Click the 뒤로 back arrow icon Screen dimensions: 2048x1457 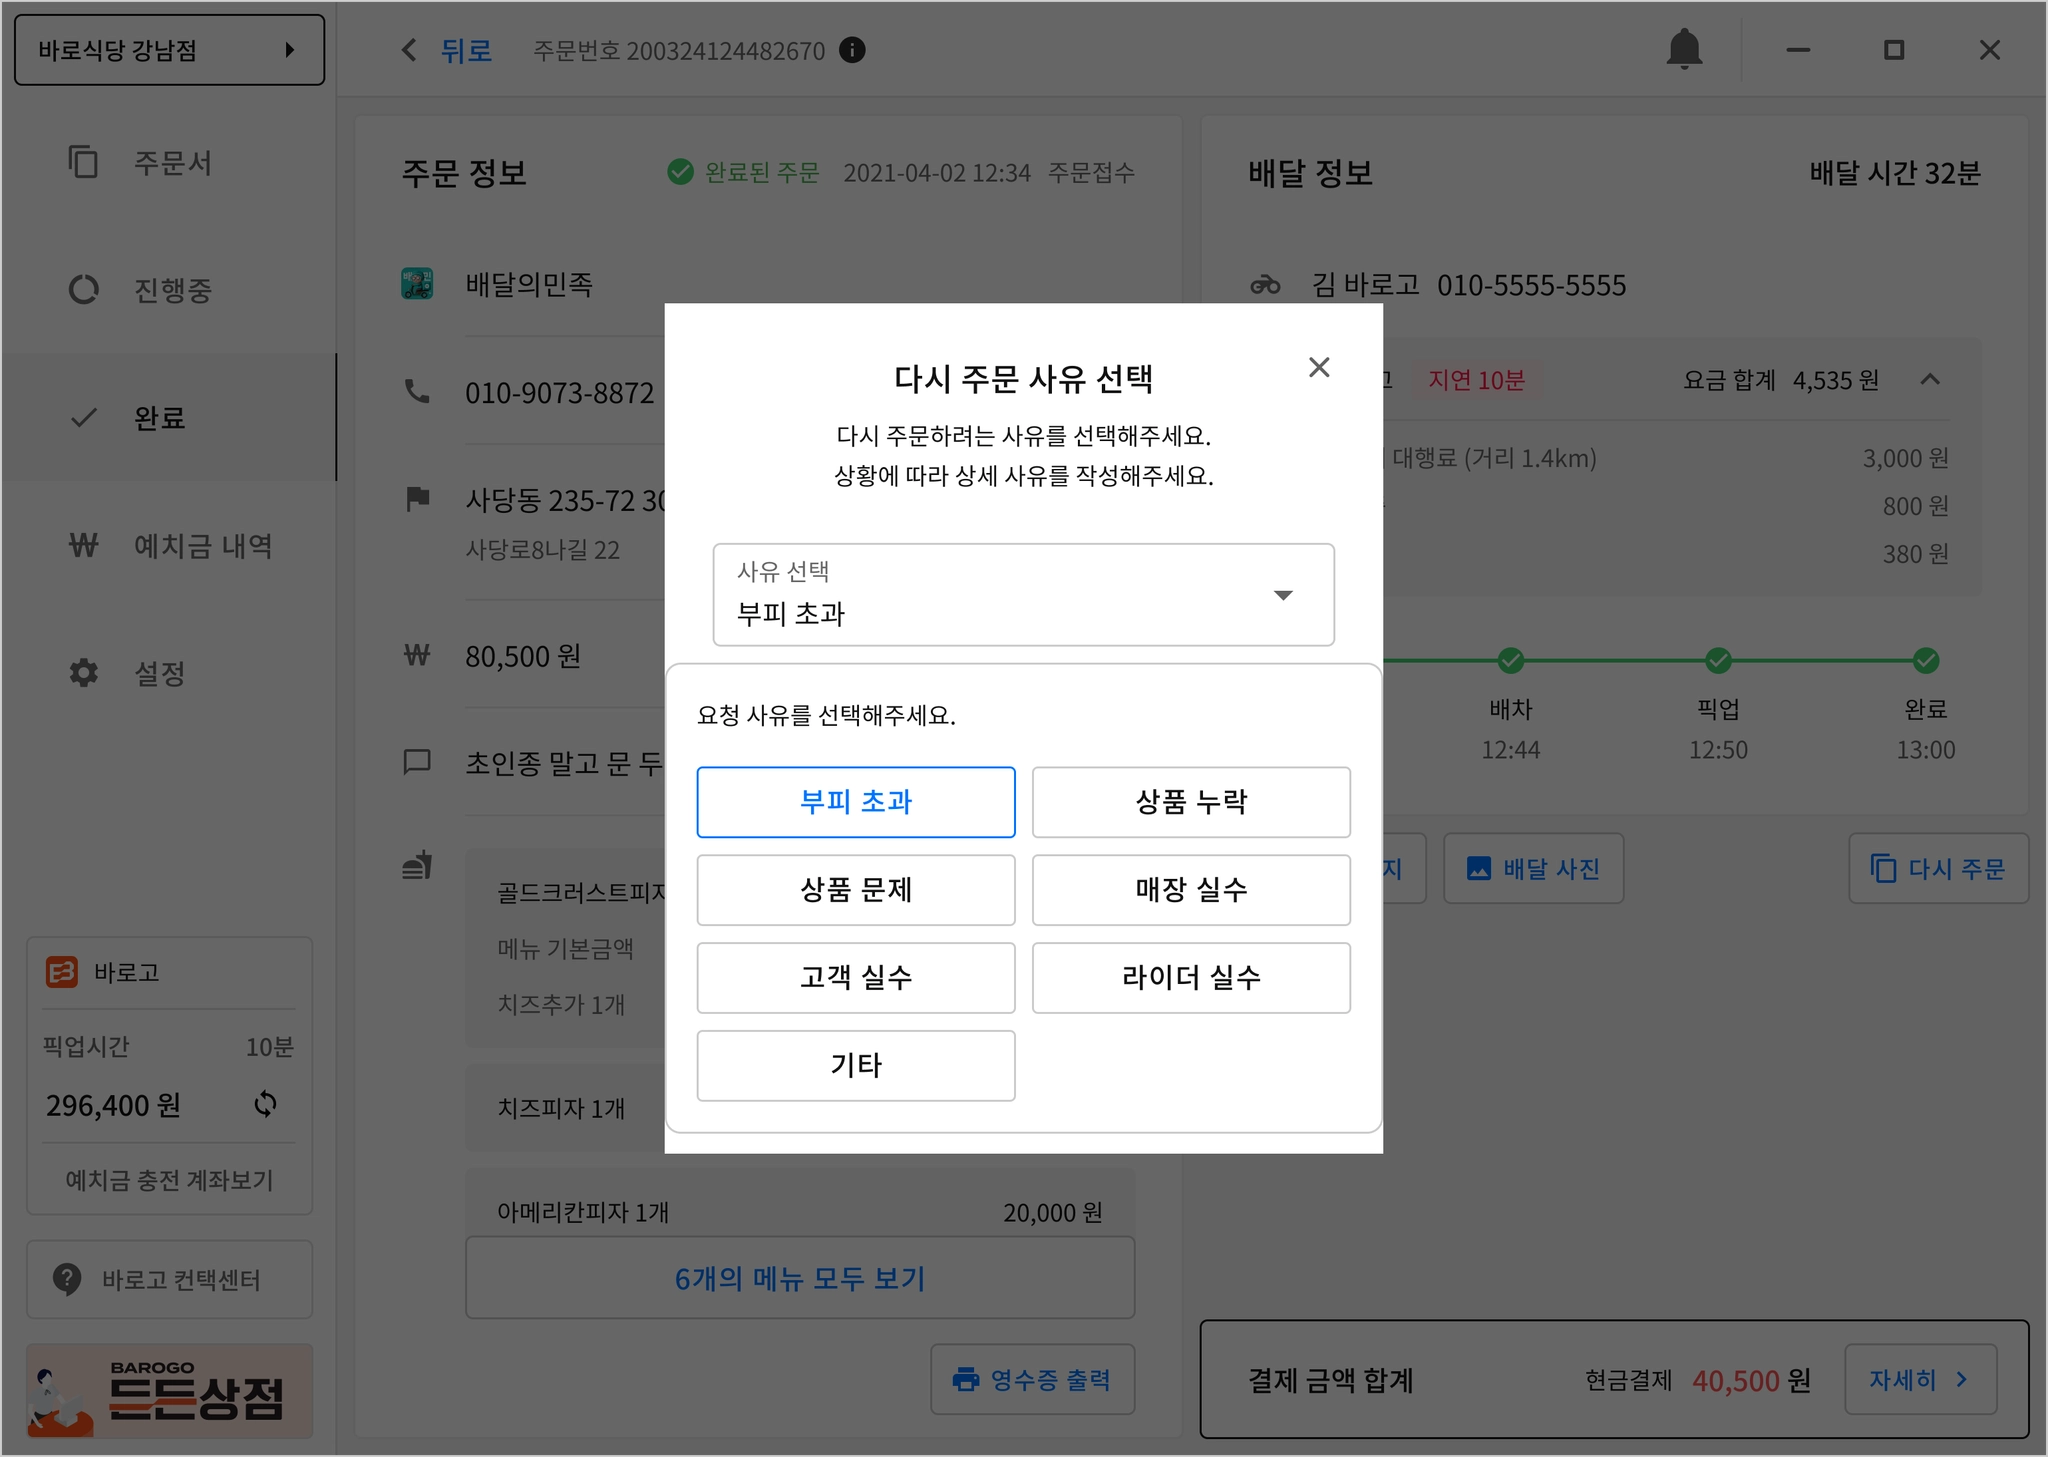[409, 50]
